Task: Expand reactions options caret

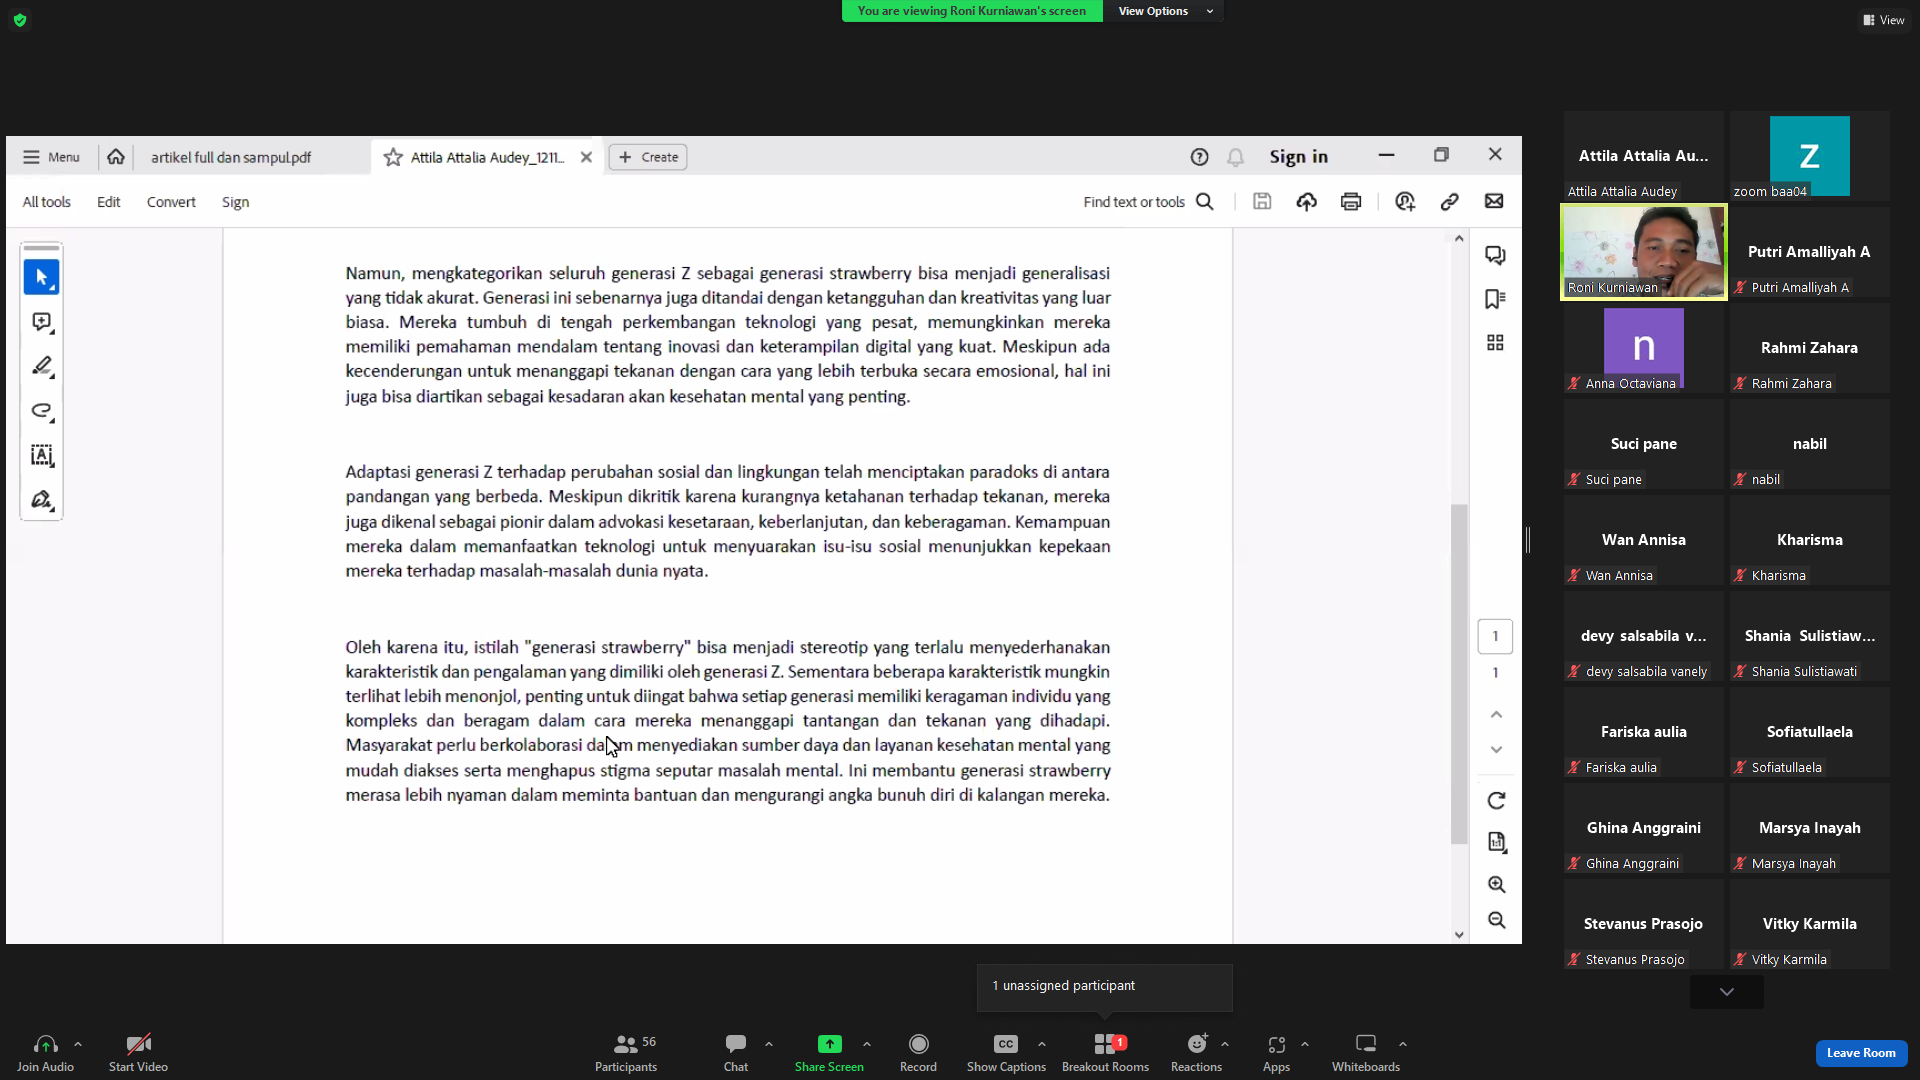Action: tap(1225, 1044)
